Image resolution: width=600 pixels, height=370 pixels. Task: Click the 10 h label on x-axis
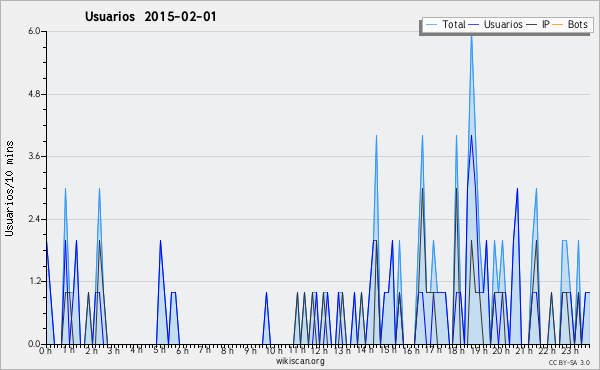pos(274,350)
